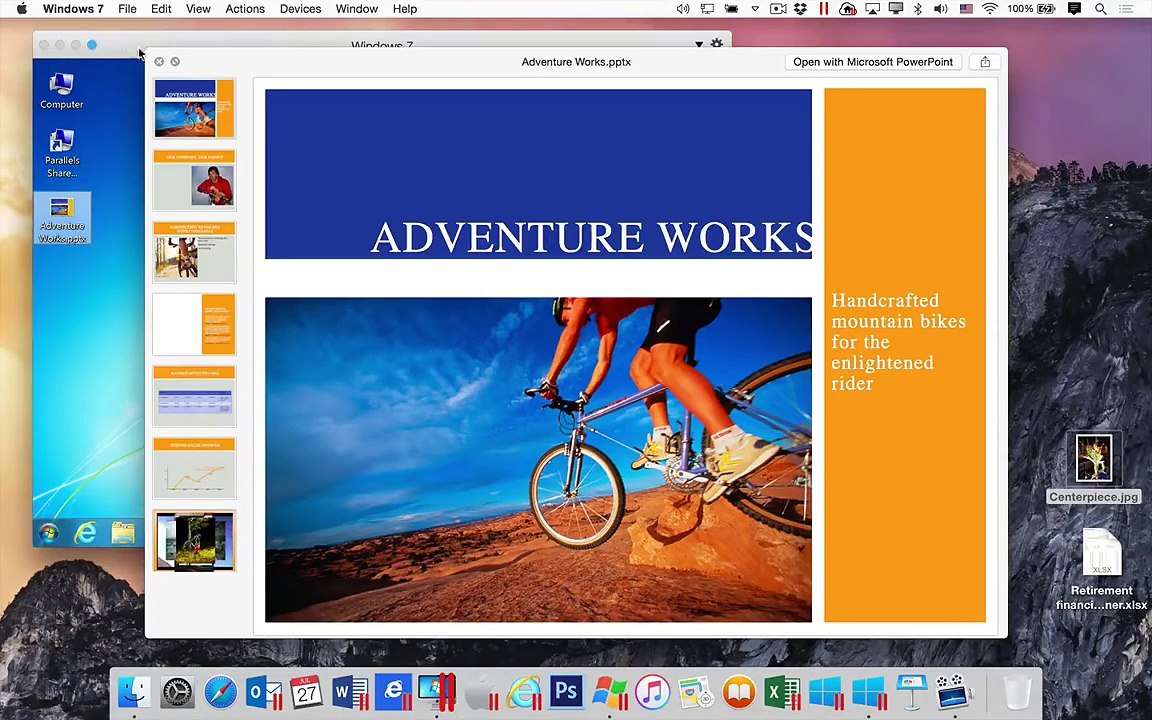Viewport: 1152px width, 720px height.
Task: Open Internet Explorer on Windows taskbar
Action: pyautogui.click(x=85, y=532)
